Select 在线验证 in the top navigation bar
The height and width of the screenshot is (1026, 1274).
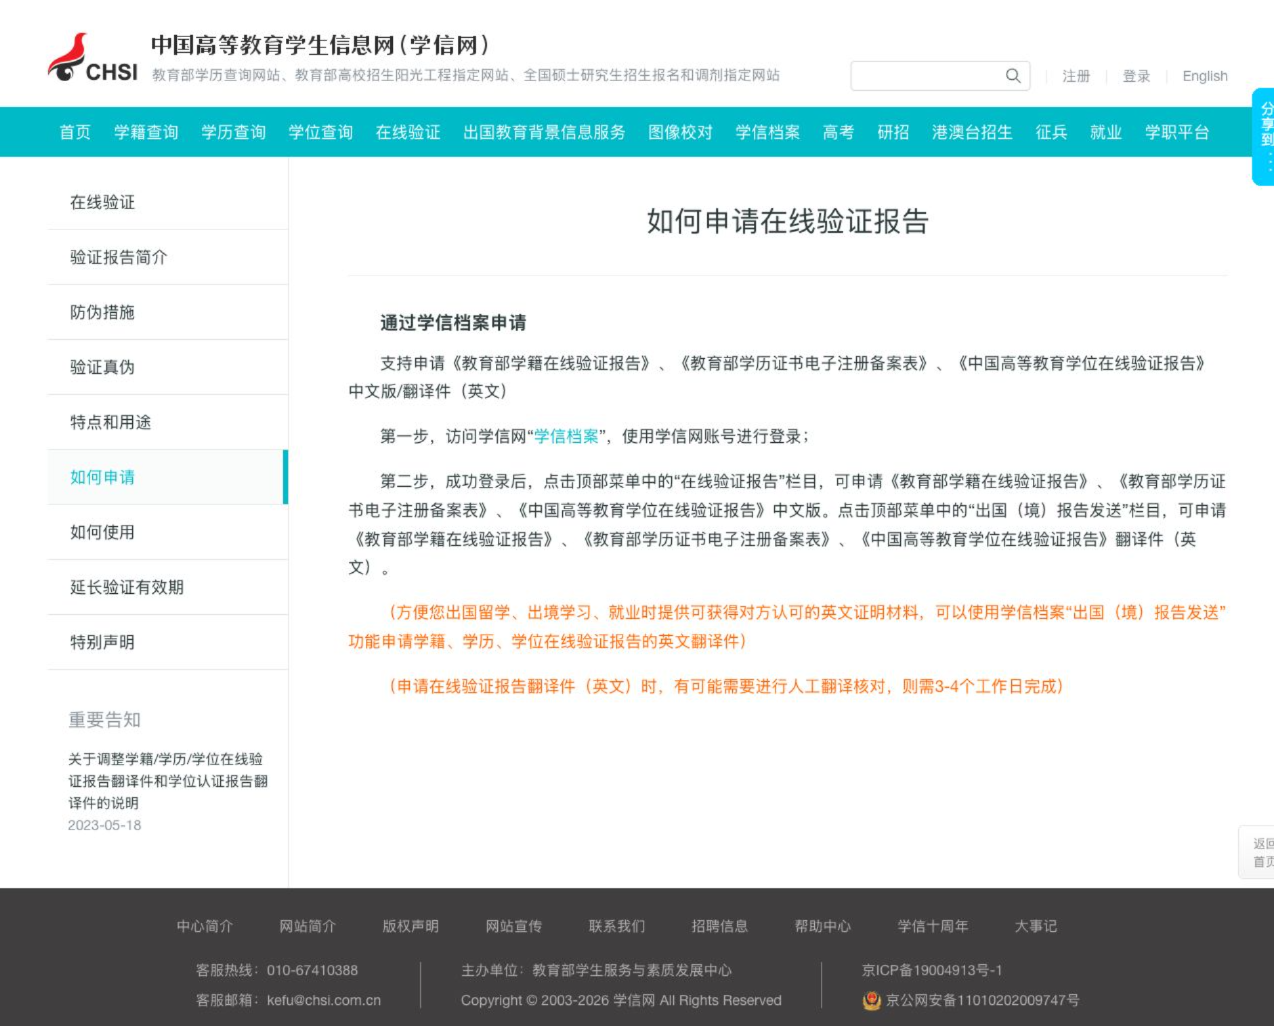click(x=408, y=132)
